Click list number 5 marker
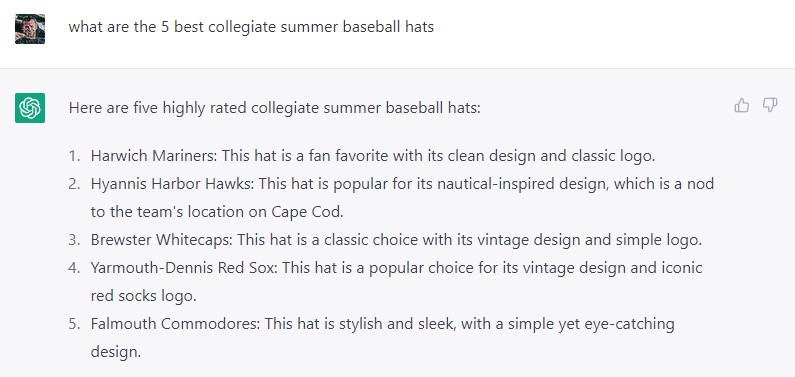Viewport: 795px width, 377px height. 75,323
